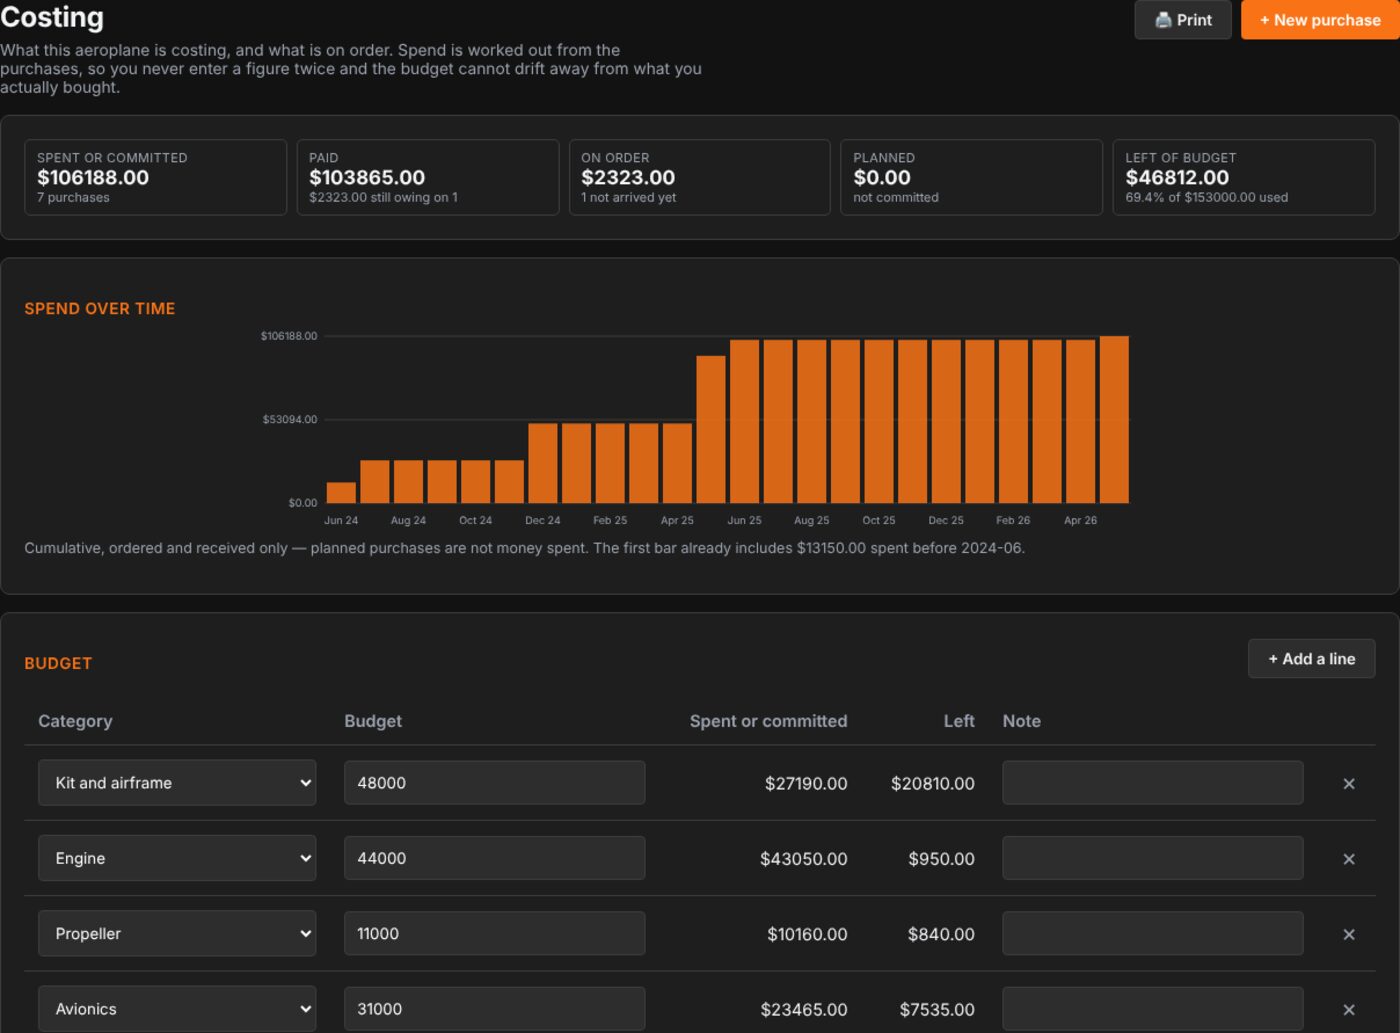The image size is (1400, 1033).
Task: Open the Engine category dropdown
Action: [x=177, y=858]
